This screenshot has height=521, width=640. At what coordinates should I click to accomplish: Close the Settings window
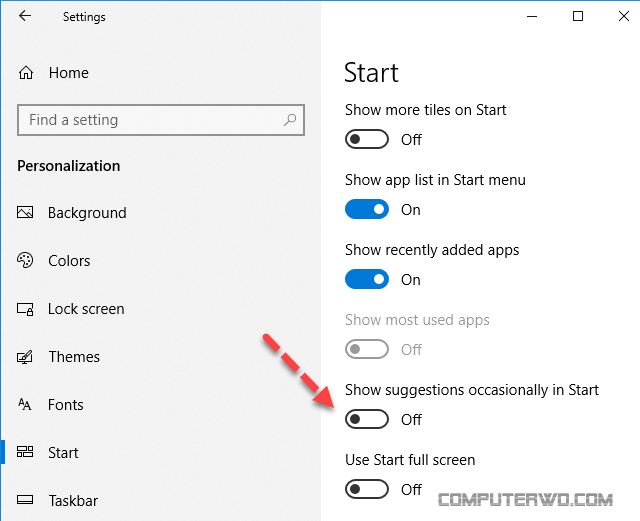(623, 16)
